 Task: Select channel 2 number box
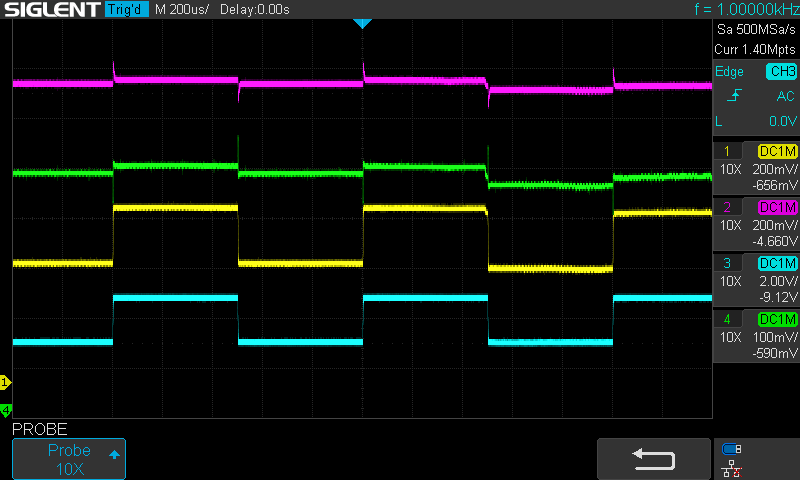pos(727,207)
